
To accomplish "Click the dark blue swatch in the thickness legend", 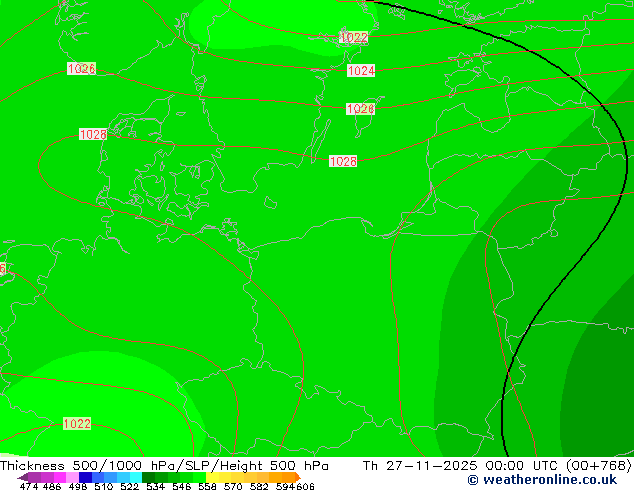I will 85,477.
